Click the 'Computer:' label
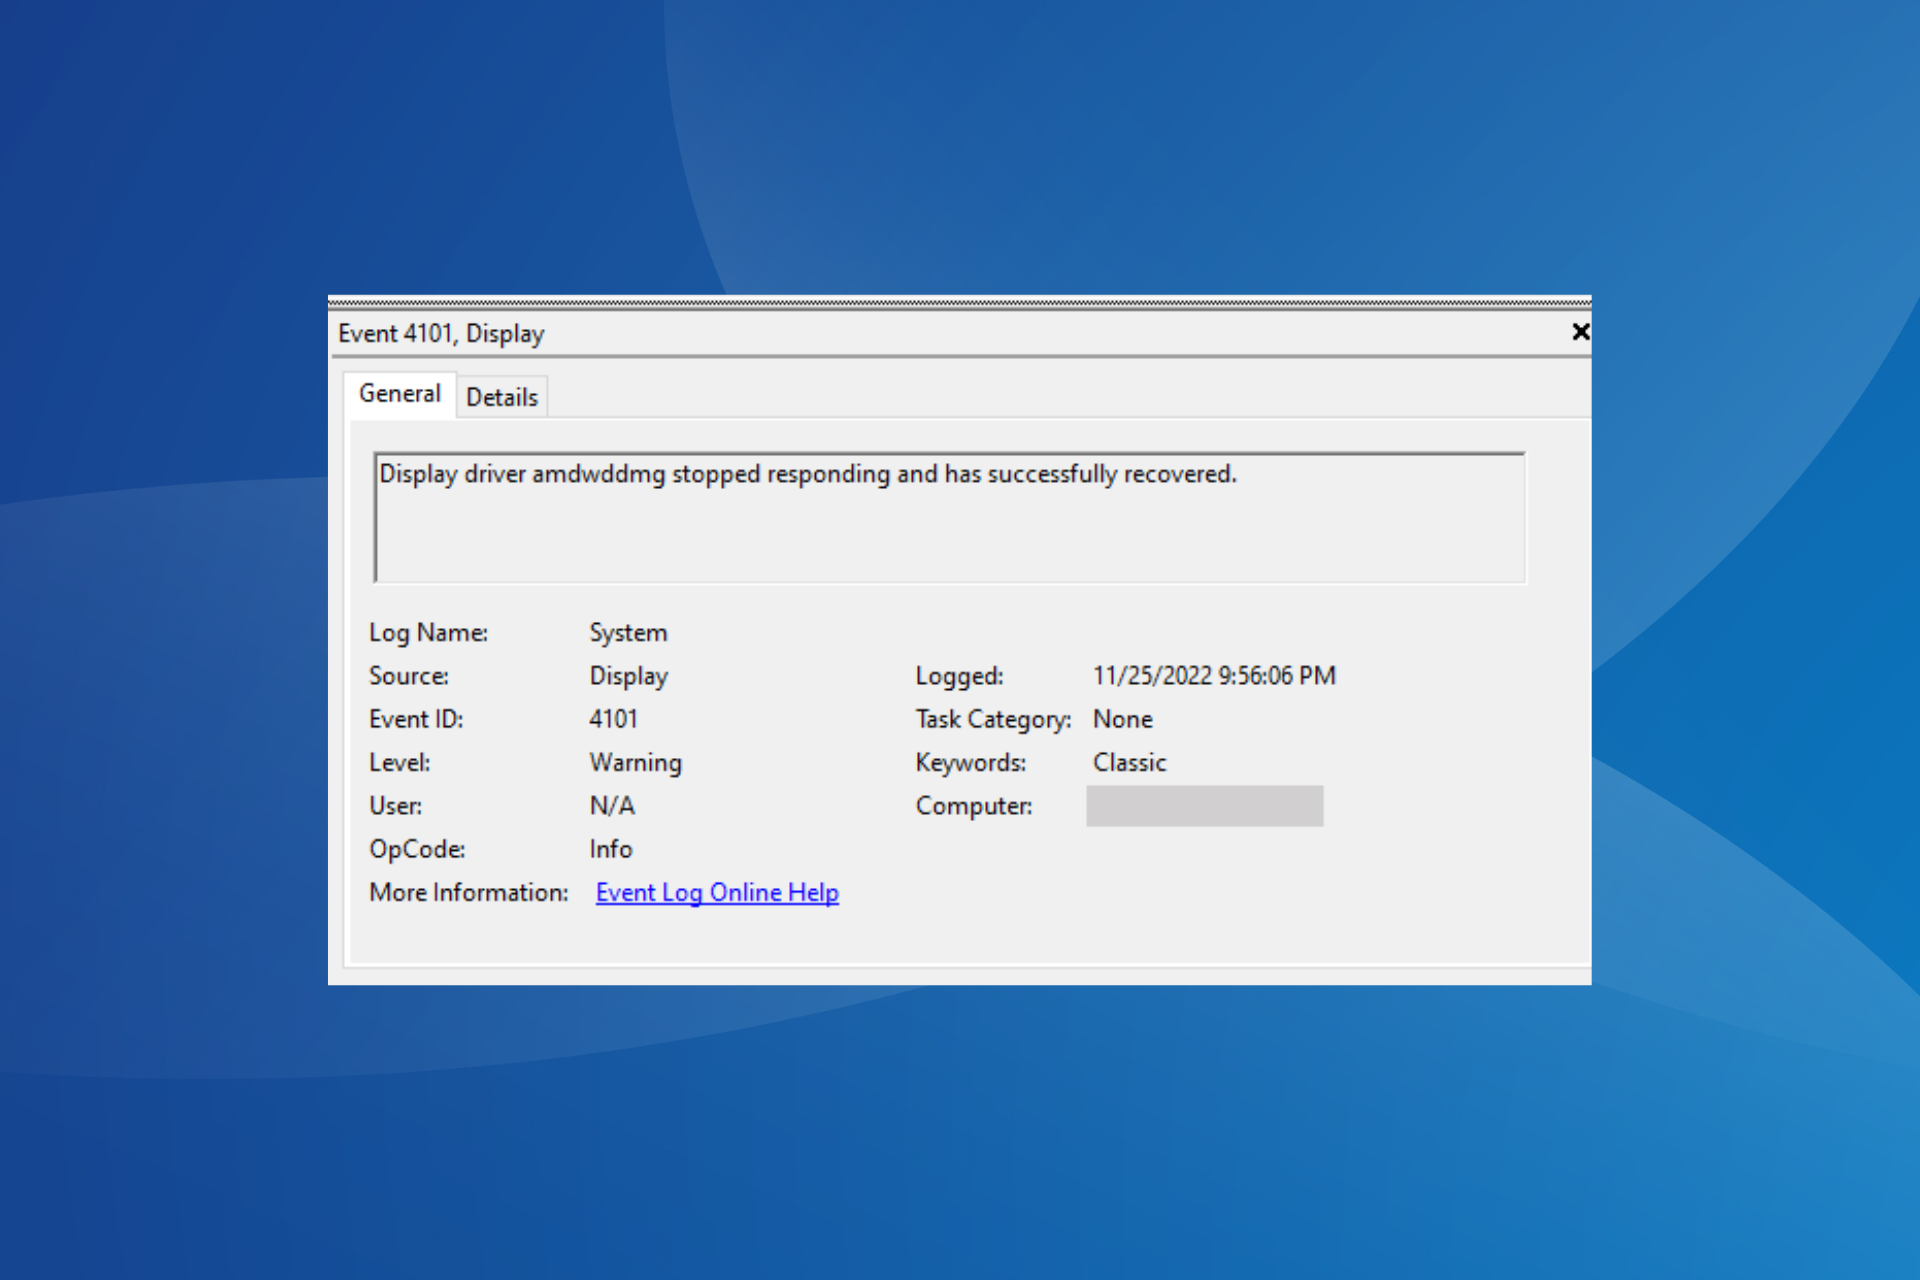Image resolution: width=1920 pixels, height=1280 pixels. click(974, 806)
